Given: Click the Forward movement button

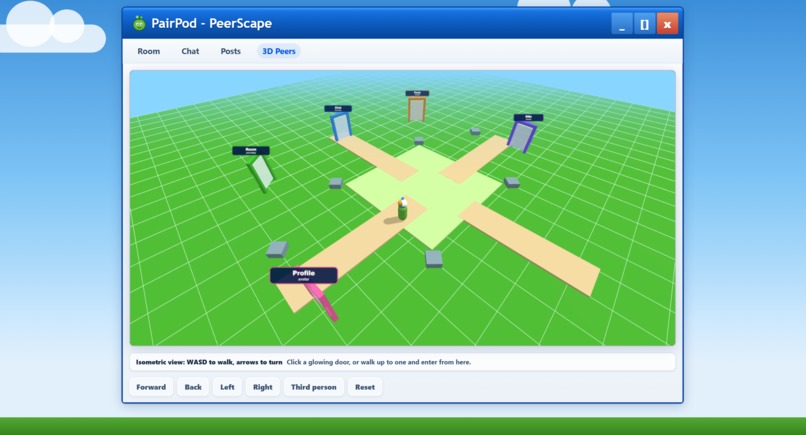Looking at the screenshot, I should [151, 387].
